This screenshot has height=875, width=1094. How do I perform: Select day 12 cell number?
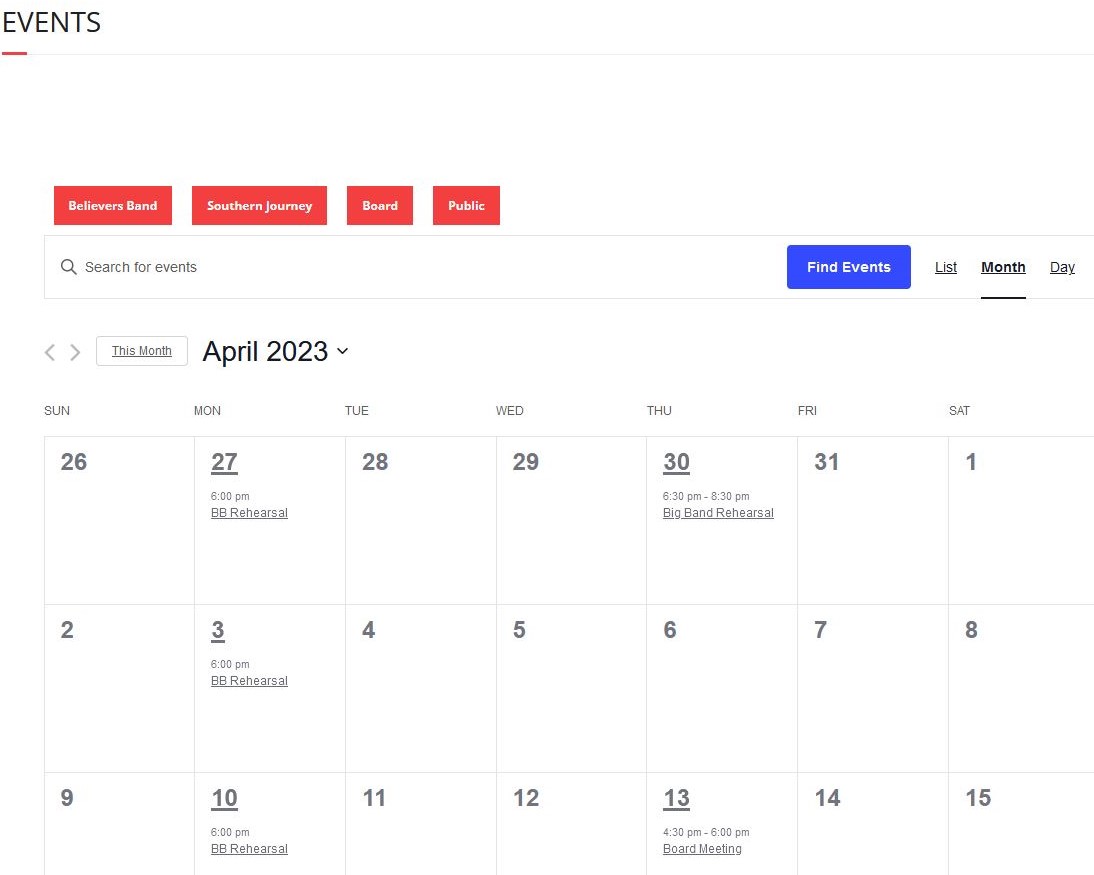coord(525,798)
